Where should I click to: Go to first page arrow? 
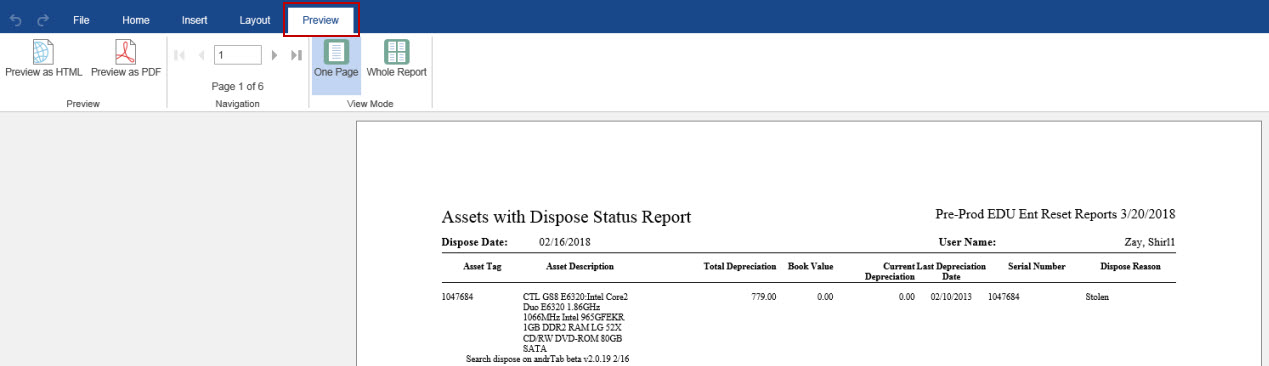tap(180, 55)
